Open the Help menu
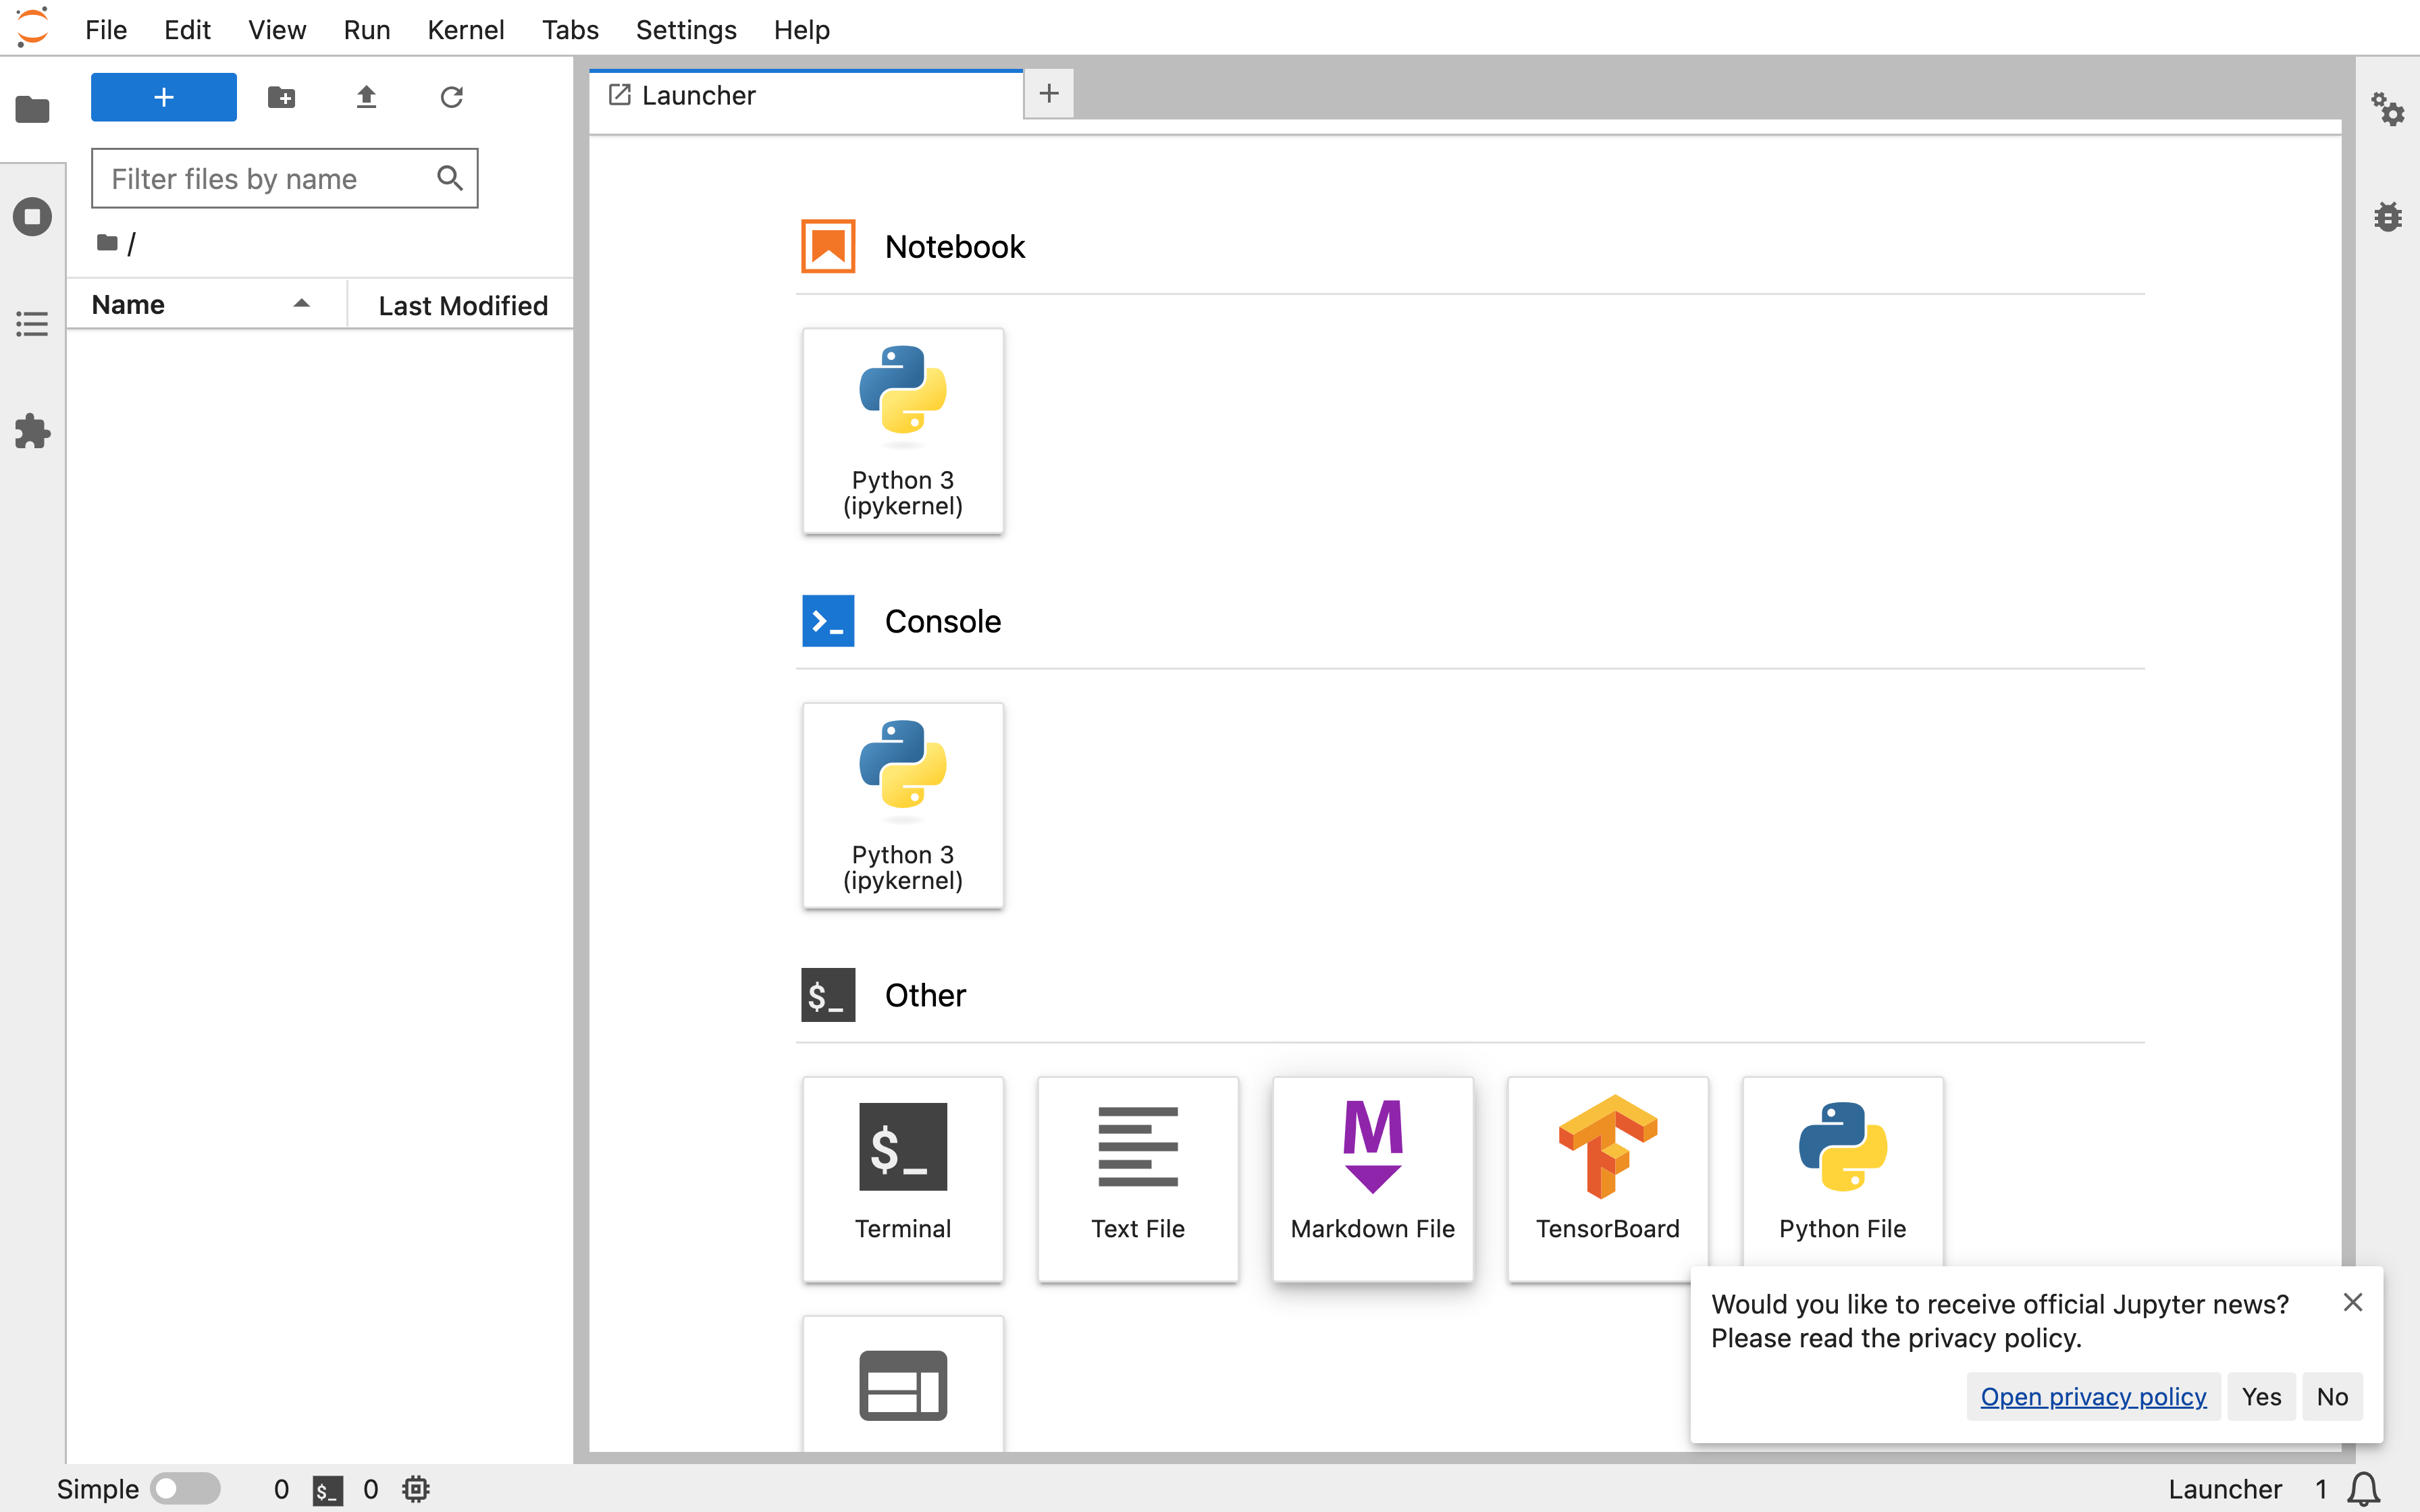The height and width of the screenshot is (1512, 2420). [802, 29]
